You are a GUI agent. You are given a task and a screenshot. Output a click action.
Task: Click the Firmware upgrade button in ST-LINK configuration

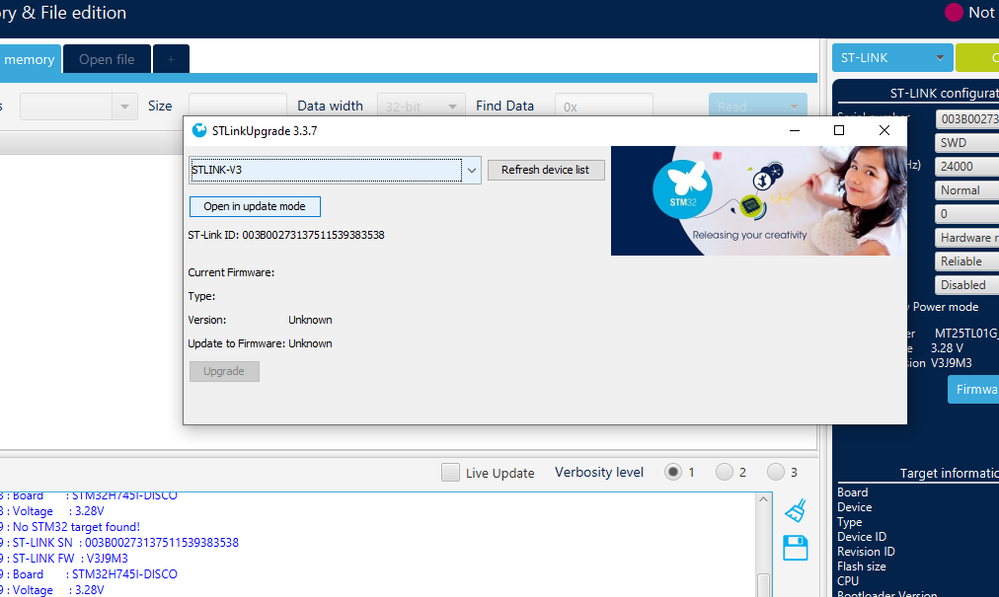point(974,389)
